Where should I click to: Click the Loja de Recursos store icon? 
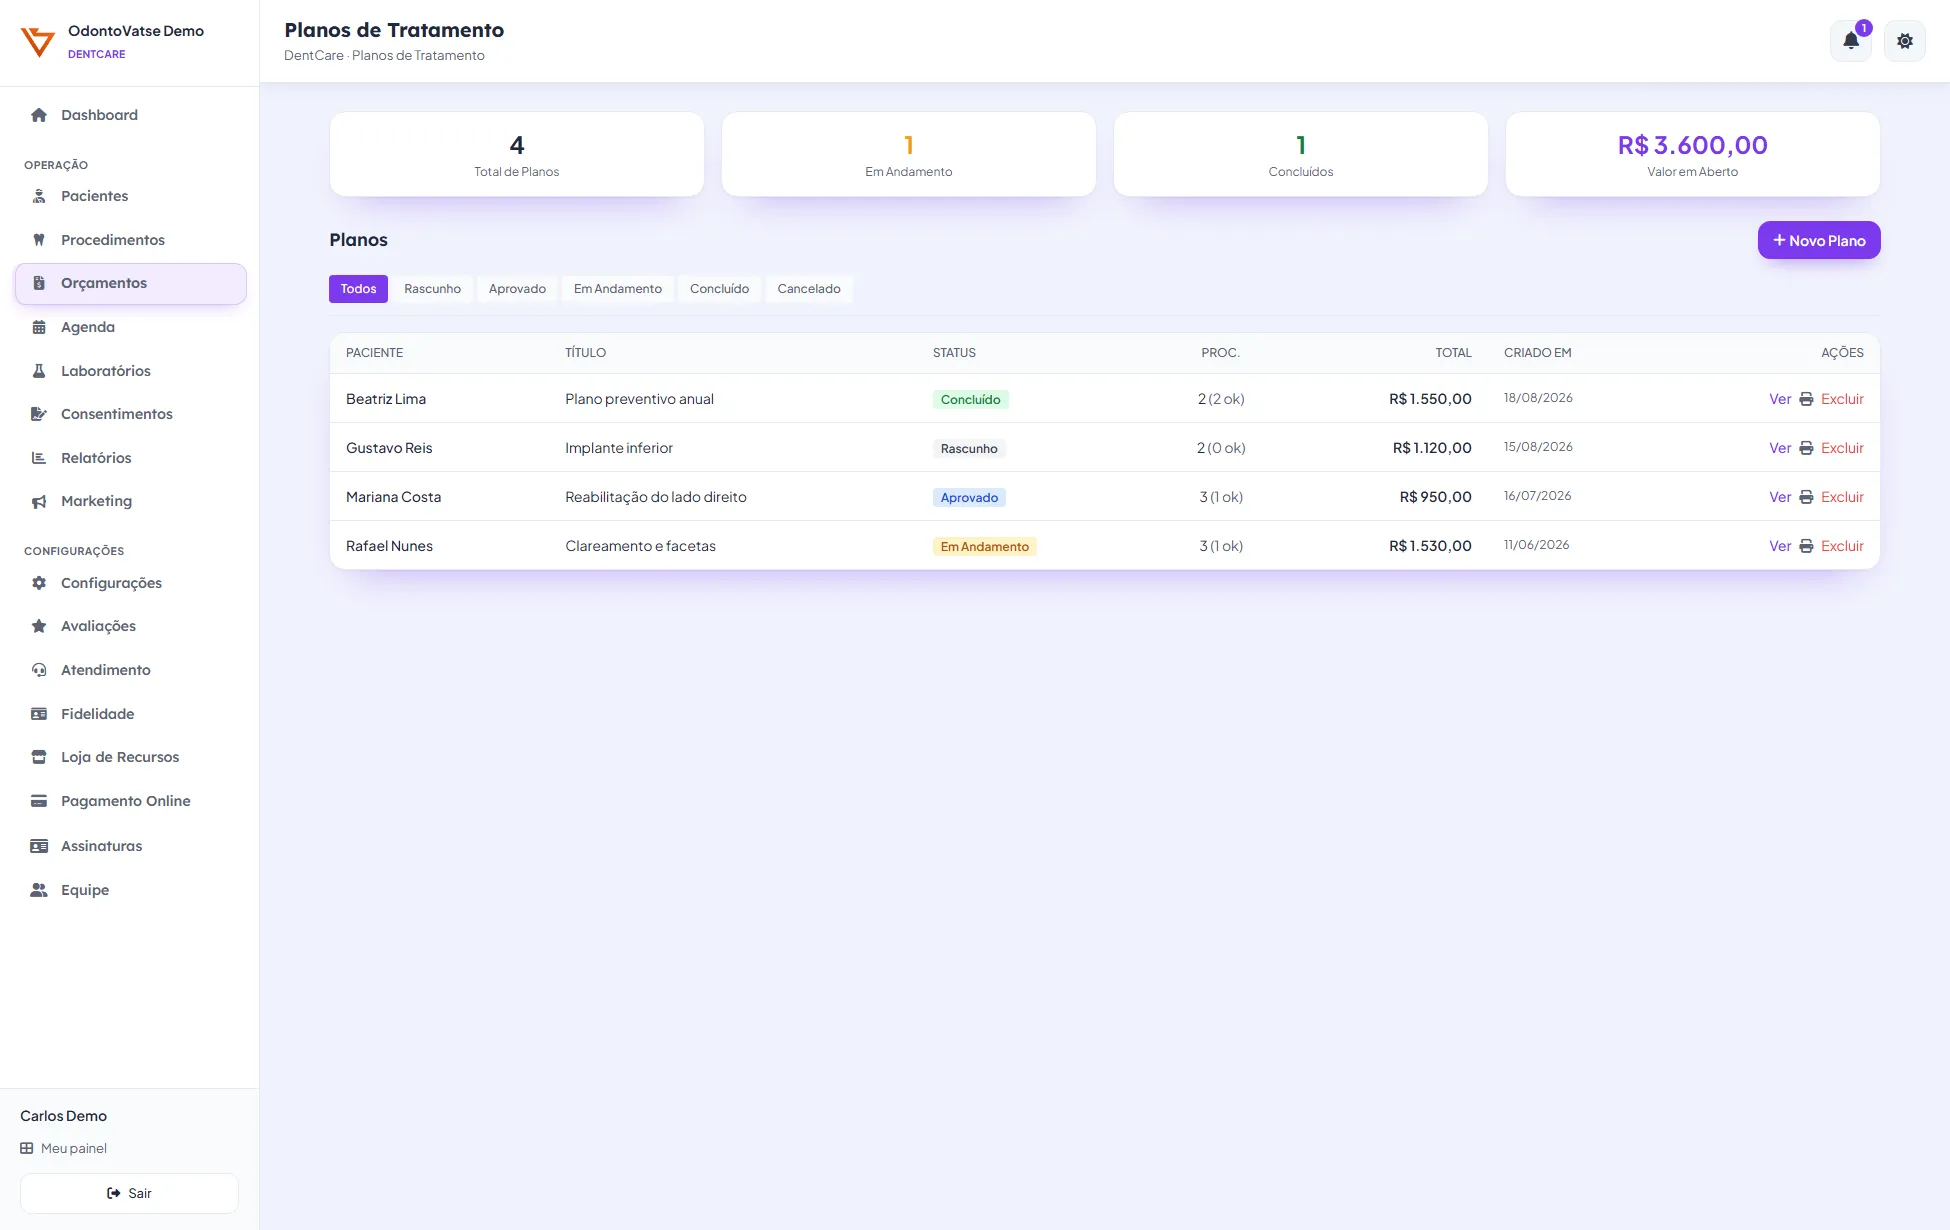pyautogui.click(x=39, y=757)
